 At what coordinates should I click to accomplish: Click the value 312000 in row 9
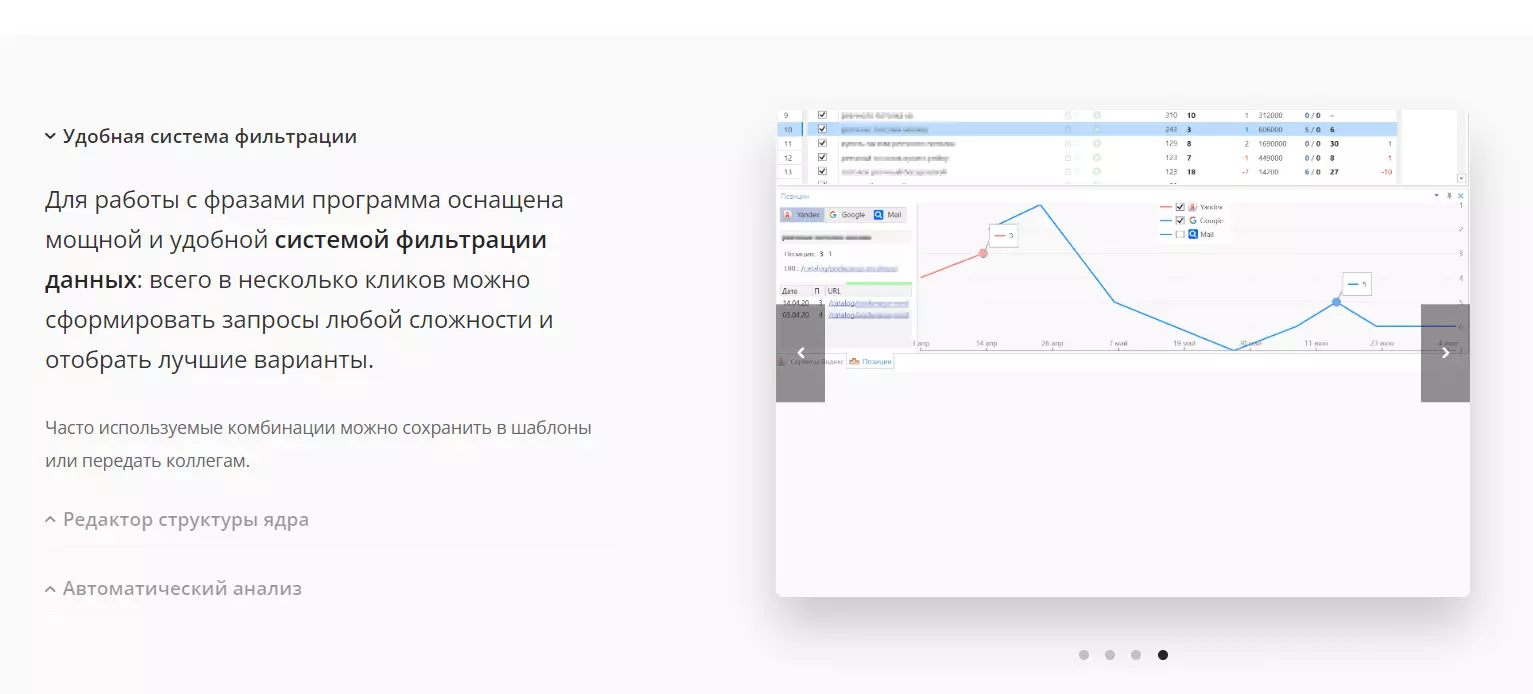coord(1270,115)
